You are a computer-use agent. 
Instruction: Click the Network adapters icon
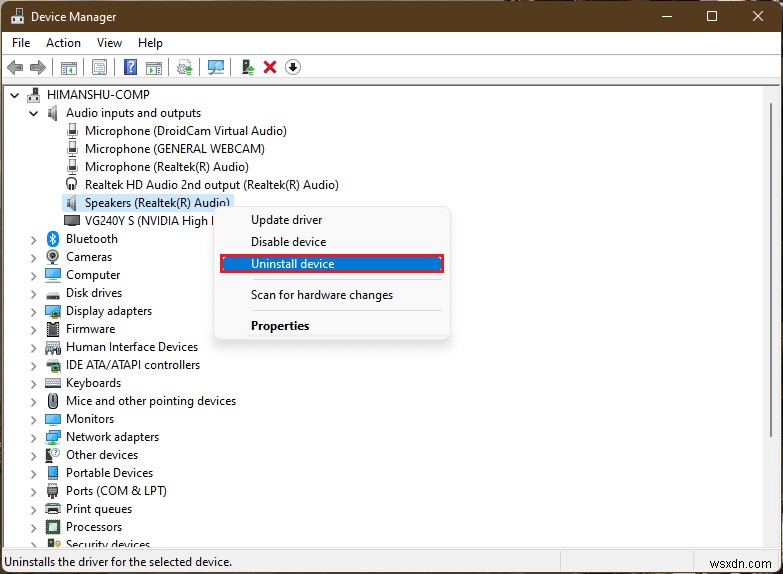coord(52,437)
